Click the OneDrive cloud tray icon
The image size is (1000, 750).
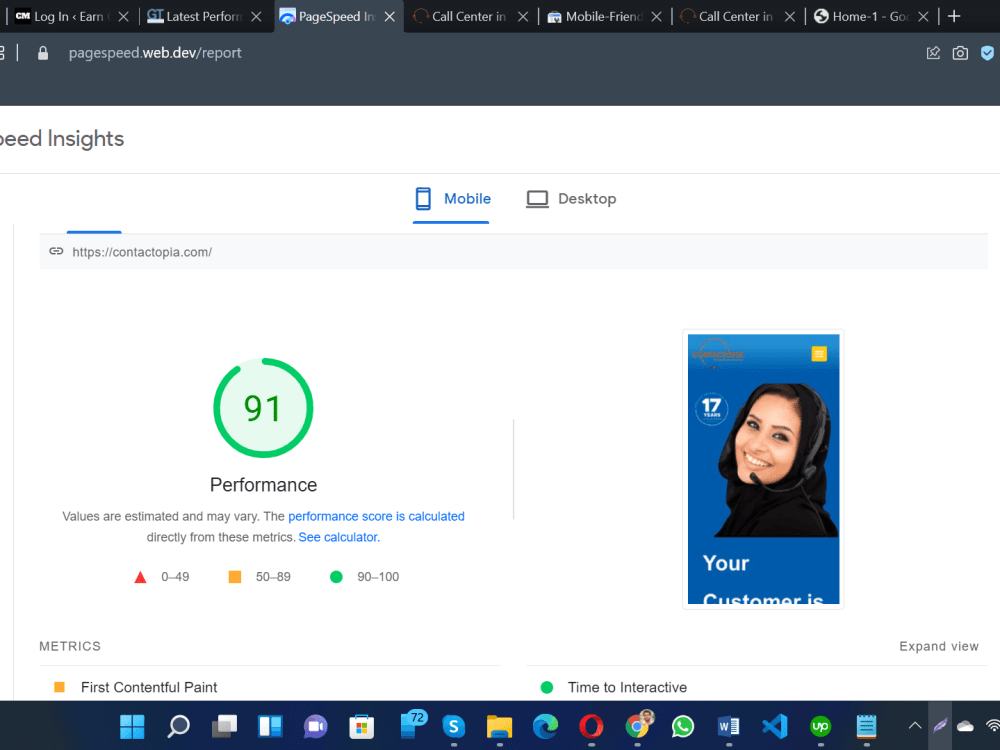965,726
